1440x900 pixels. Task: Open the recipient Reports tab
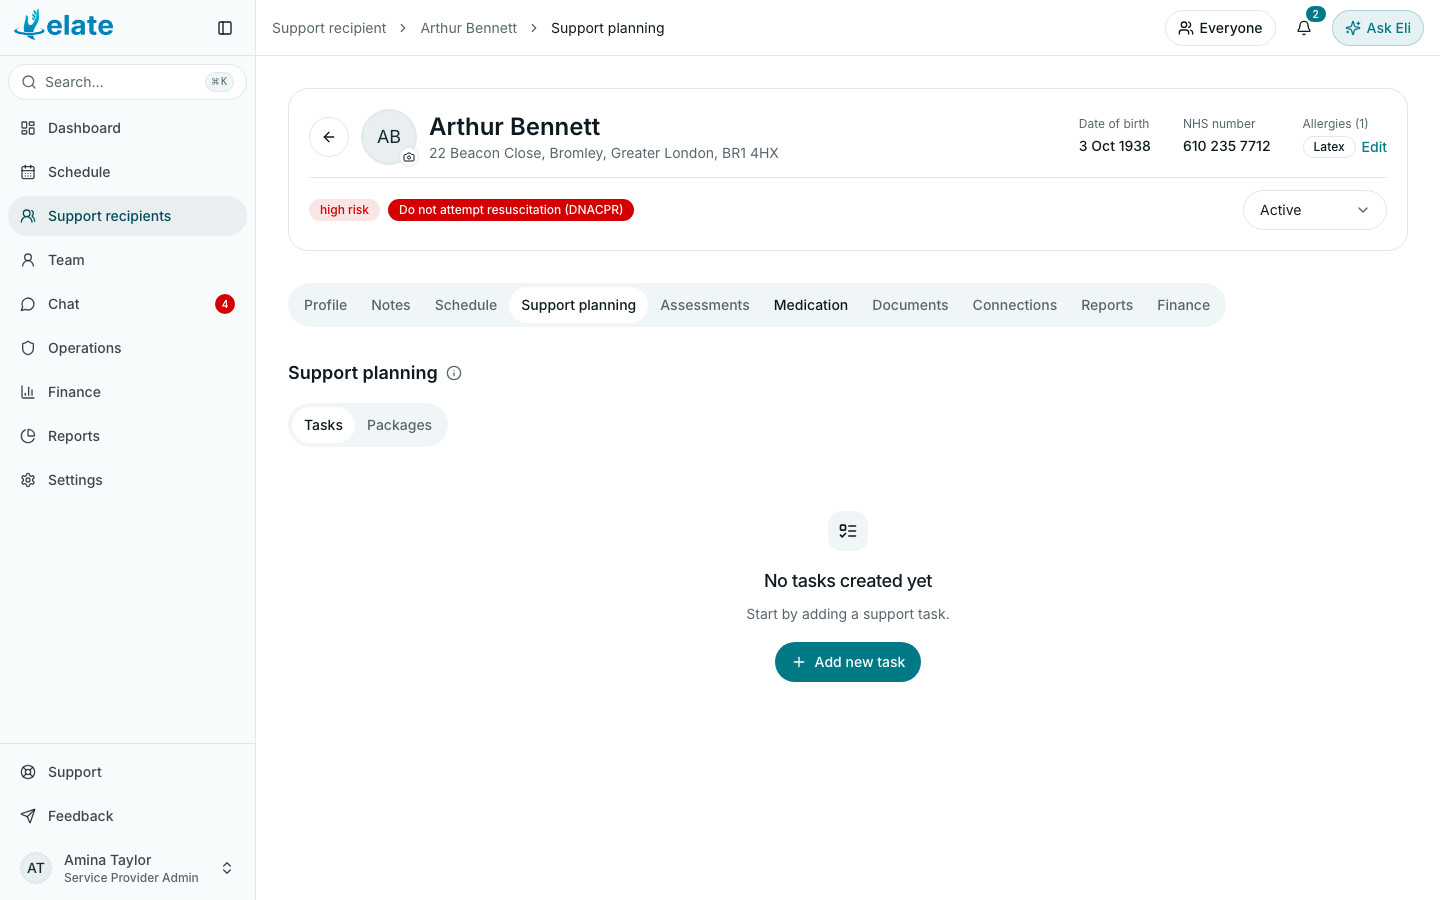pyautogui.click(x=1107, y=305)
